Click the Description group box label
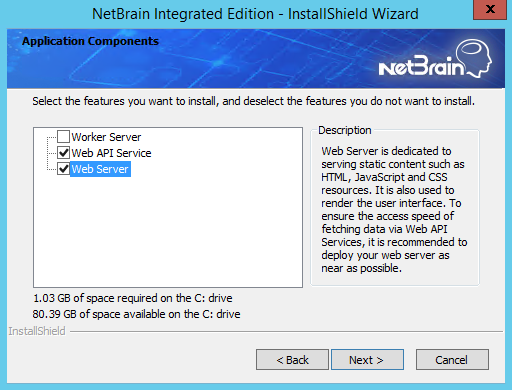Screen dimensions: 512x390 (x=345, y=130)
